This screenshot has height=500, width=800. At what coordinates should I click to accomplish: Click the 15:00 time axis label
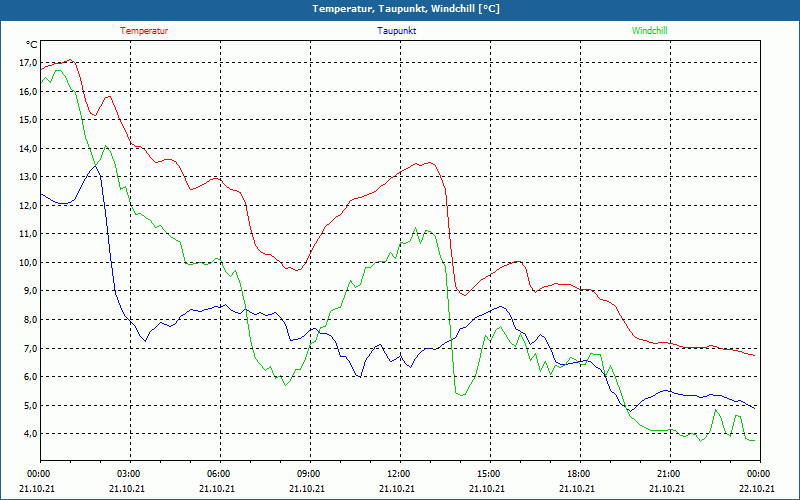coord(490,473)
